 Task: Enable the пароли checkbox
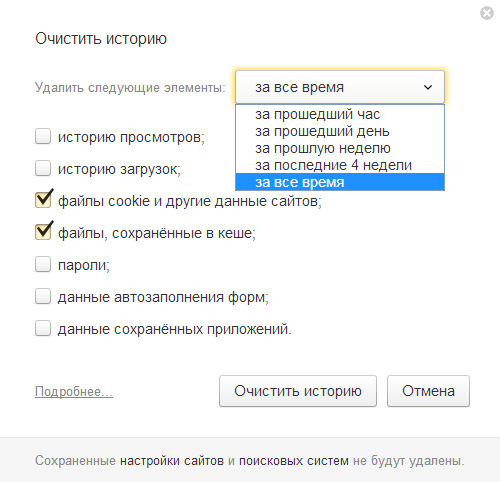(43, 265)
